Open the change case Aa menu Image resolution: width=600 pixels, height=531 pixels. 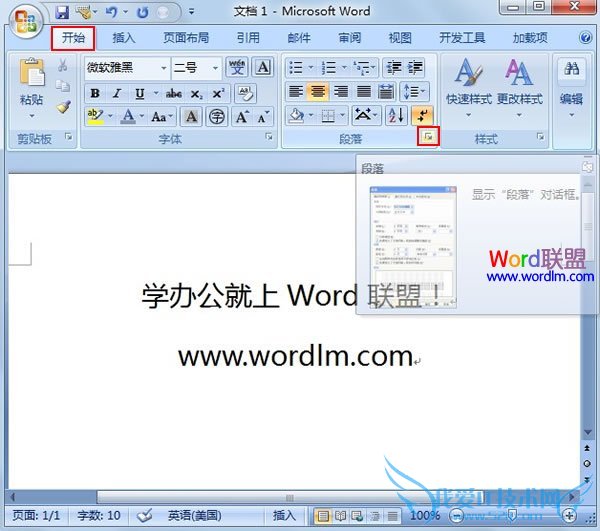point(161,116)
